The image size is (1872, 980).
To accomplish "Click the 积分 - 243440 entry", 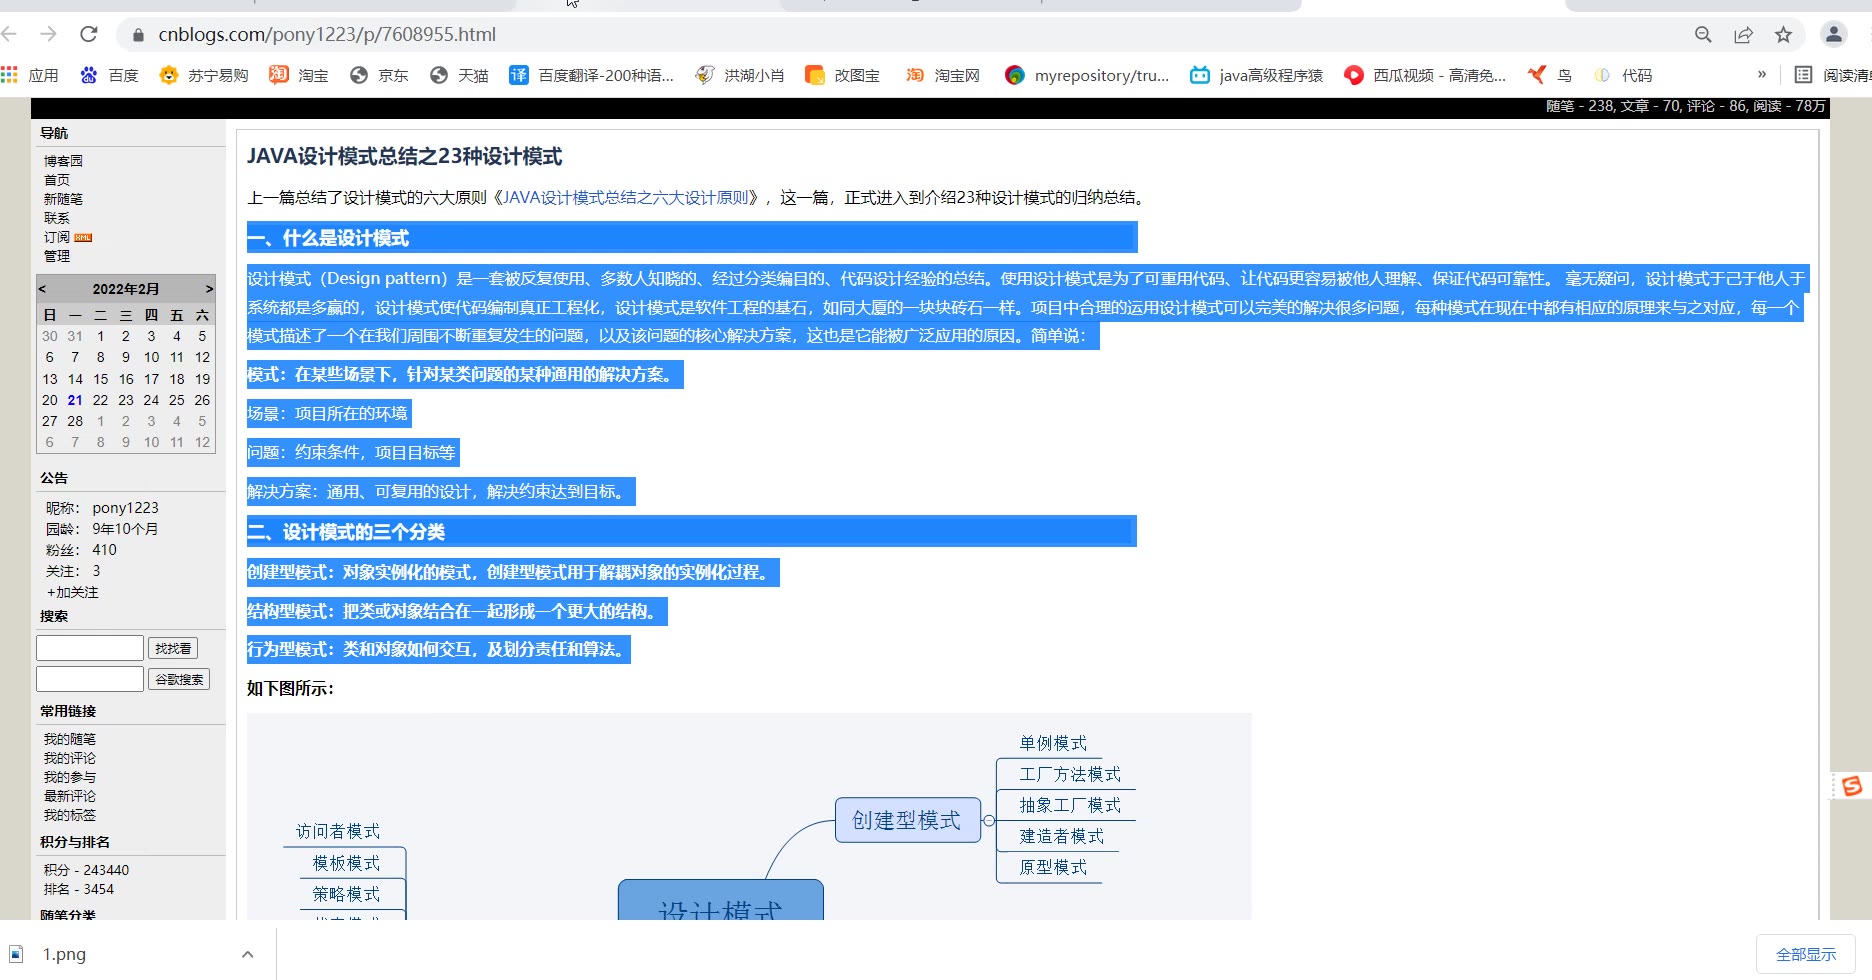I will (86, 870).
